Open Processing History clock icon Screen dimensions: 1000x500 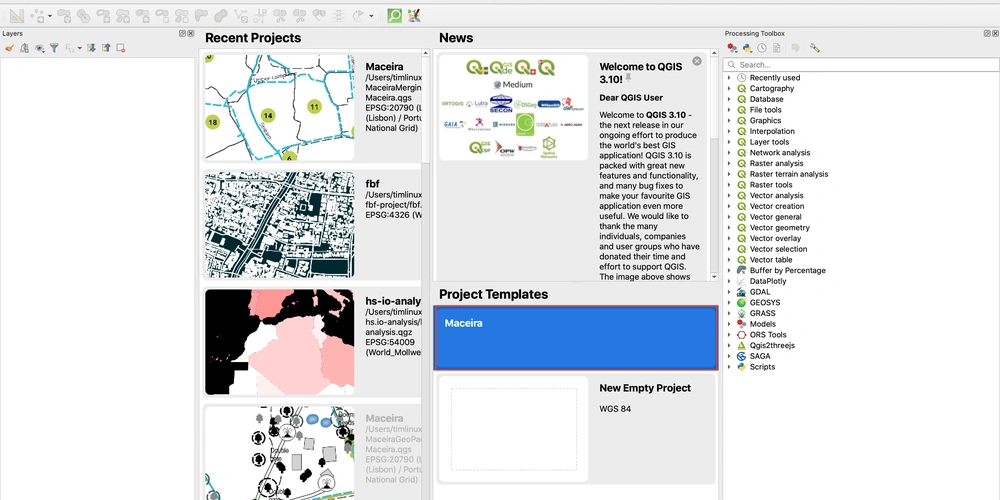tap(762, 48)
